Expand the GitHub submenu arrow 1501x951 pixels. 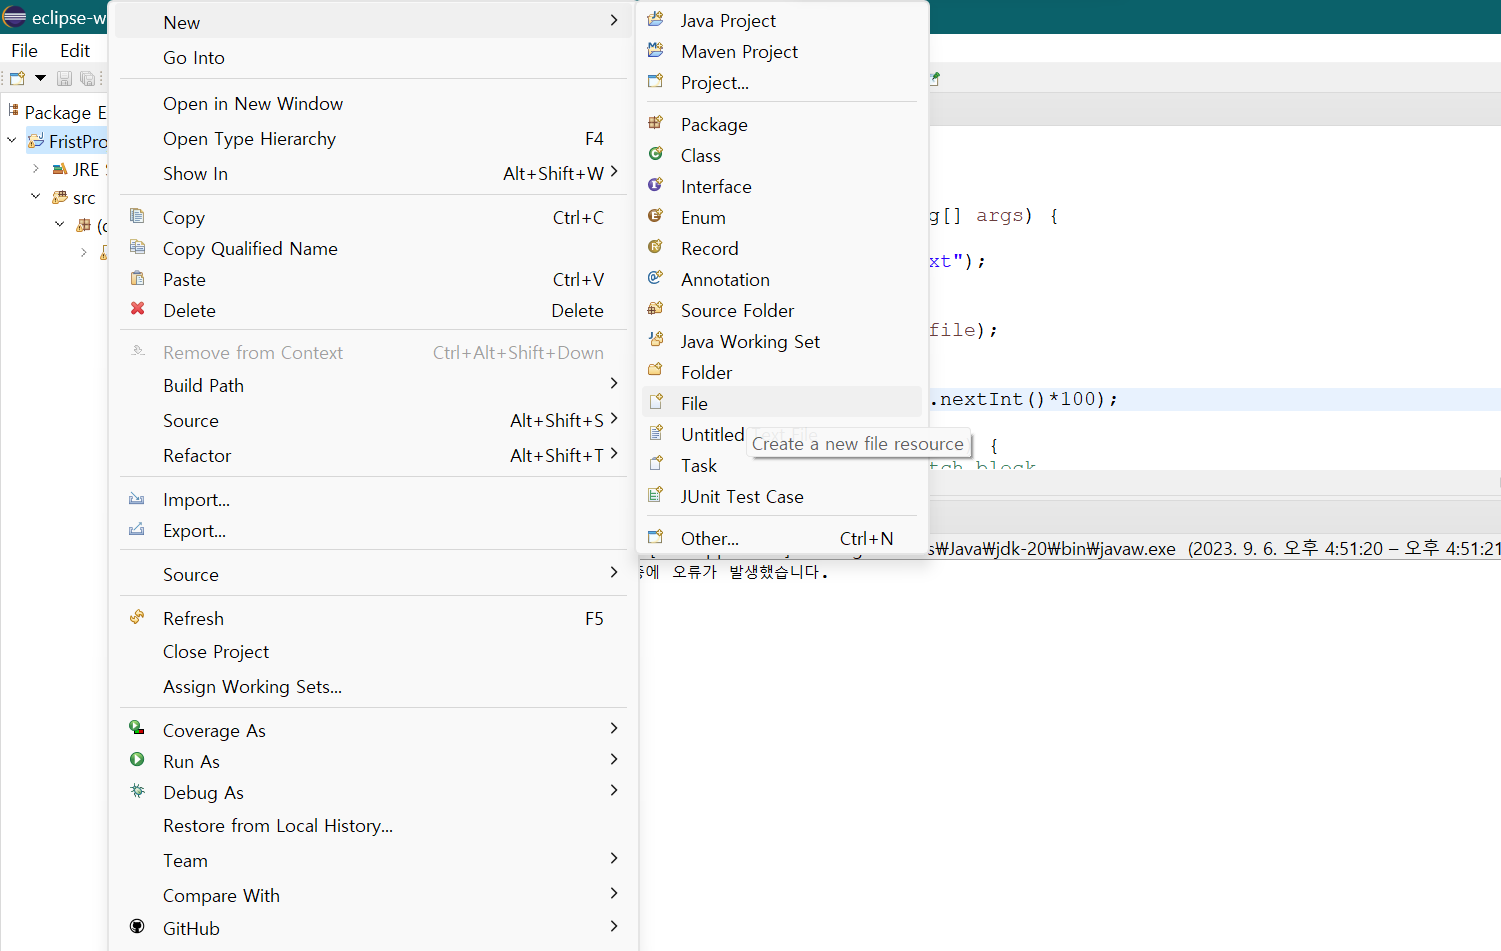point(614,927)
